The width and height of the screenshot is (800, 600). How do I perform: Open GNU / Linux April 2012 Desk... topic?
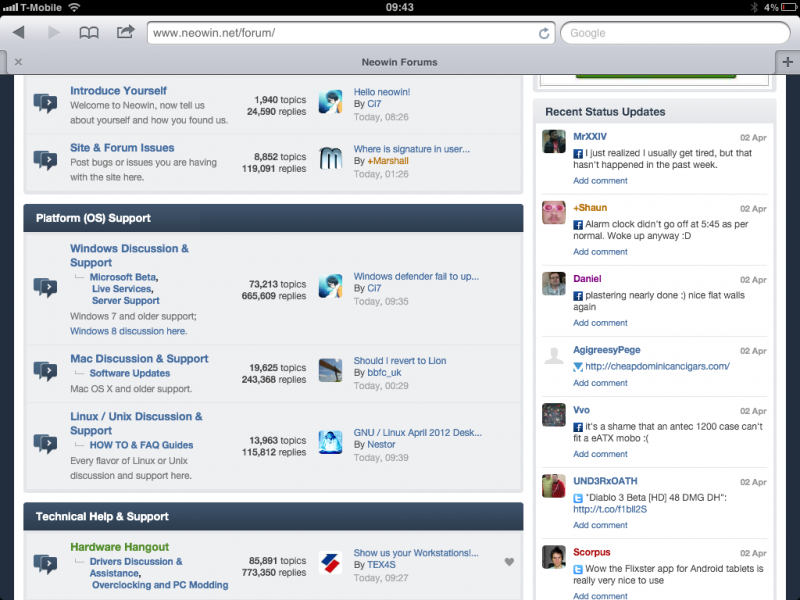[x=418, y=433]
